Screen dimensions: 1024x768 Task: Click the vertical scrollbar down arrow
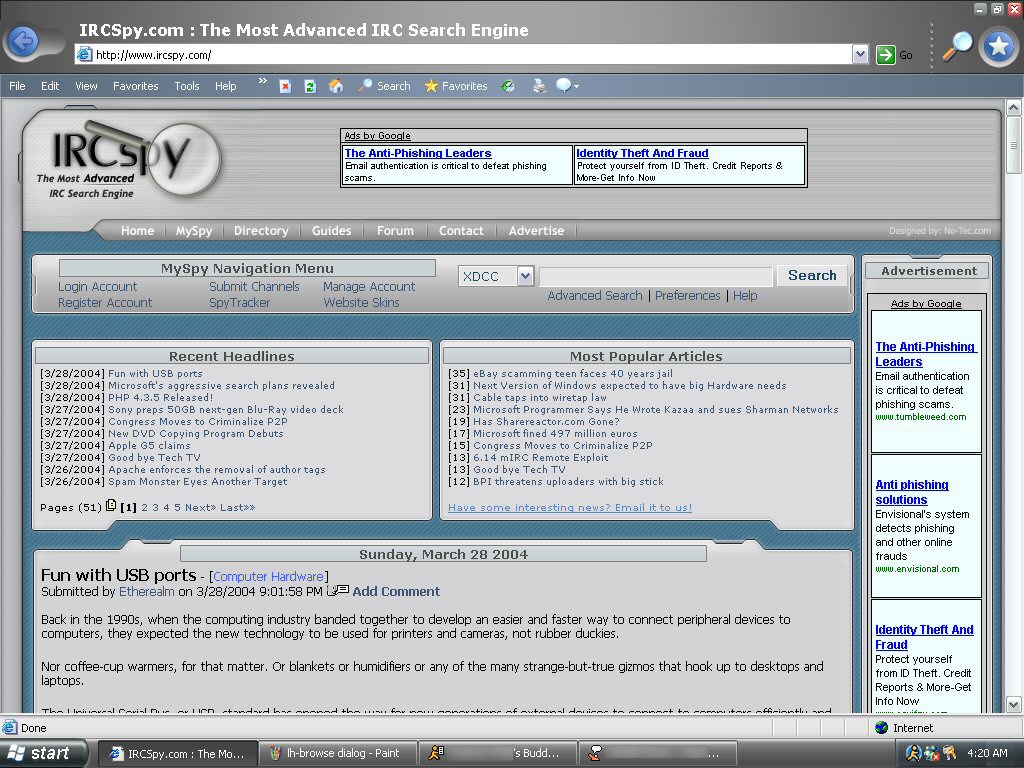(1013, 704)
